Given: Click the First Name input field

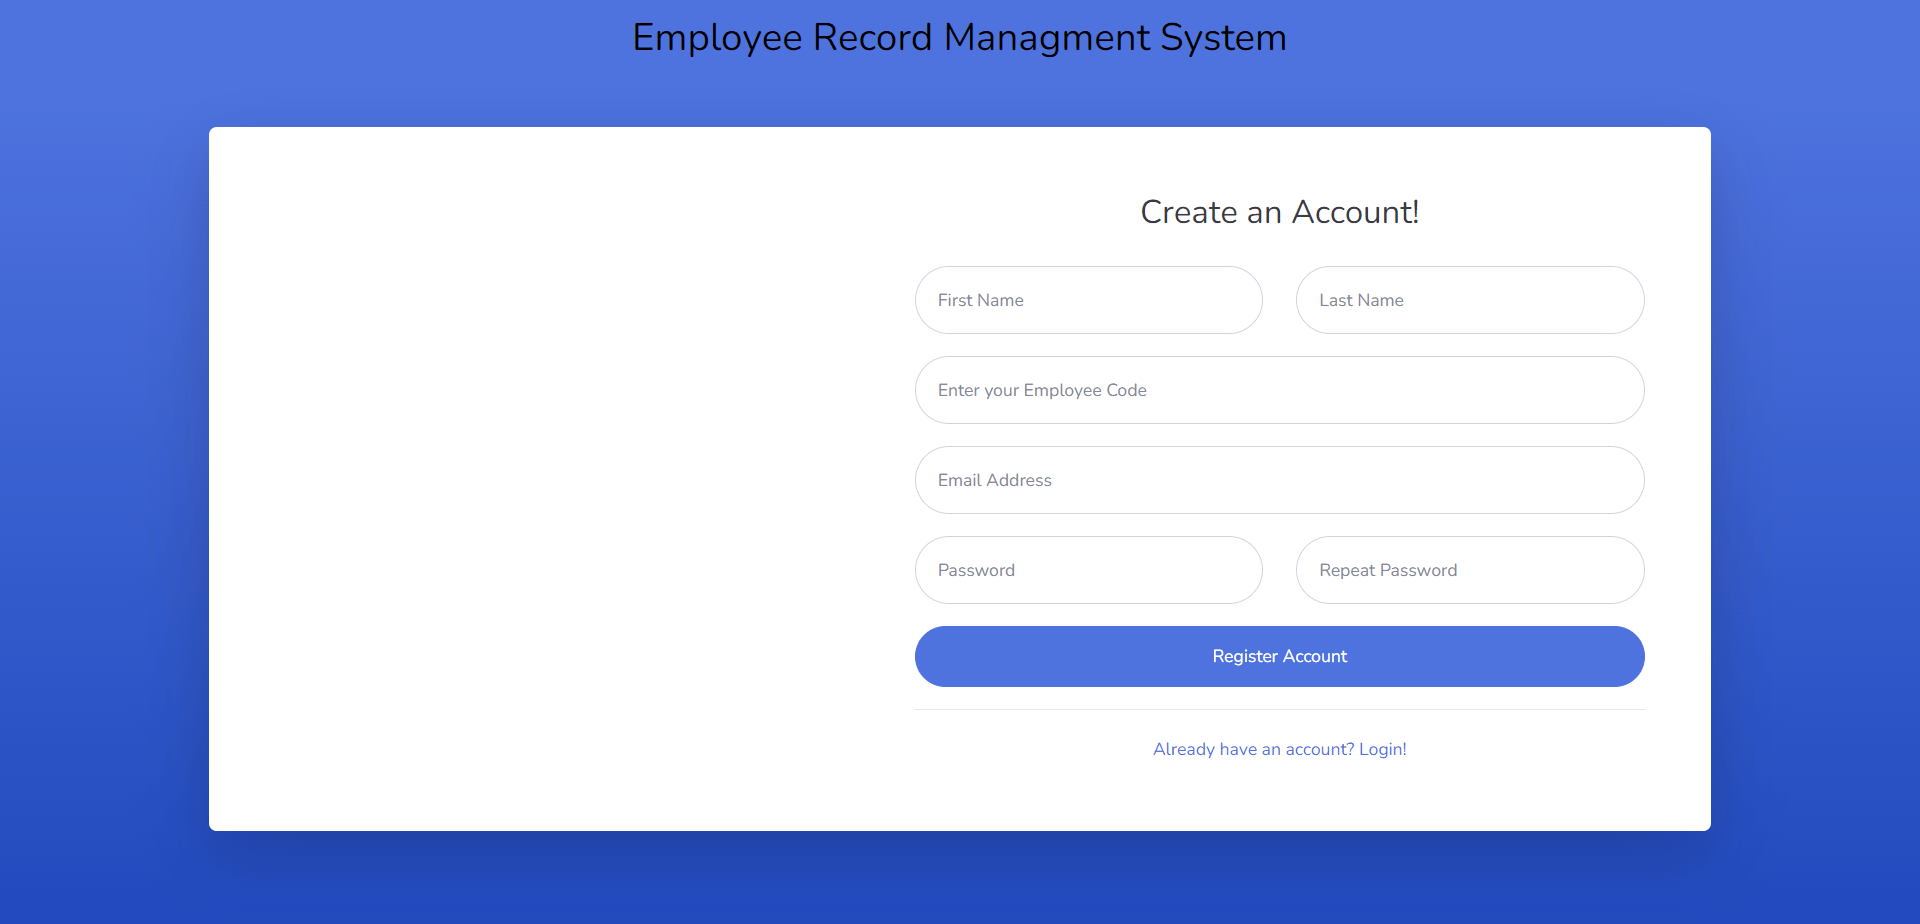Looking at the screenshot, I should (1088, 300).
